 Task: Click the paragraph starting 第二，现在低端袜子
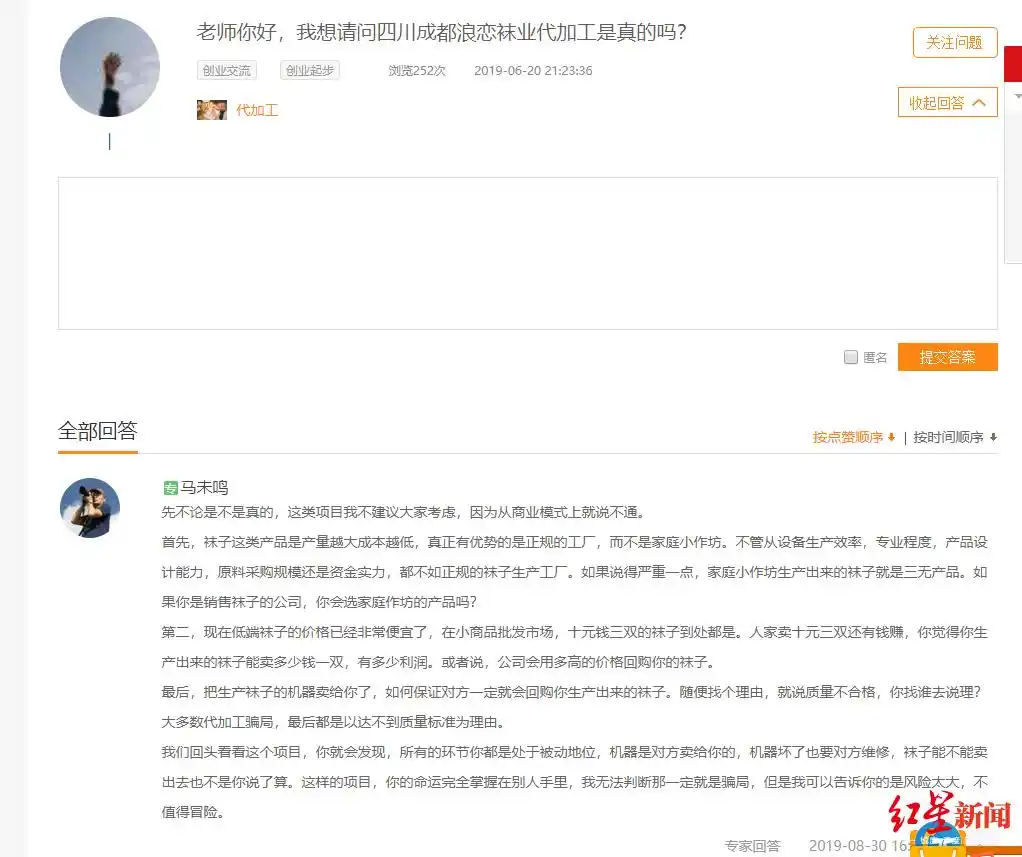(x=574, y=647)
